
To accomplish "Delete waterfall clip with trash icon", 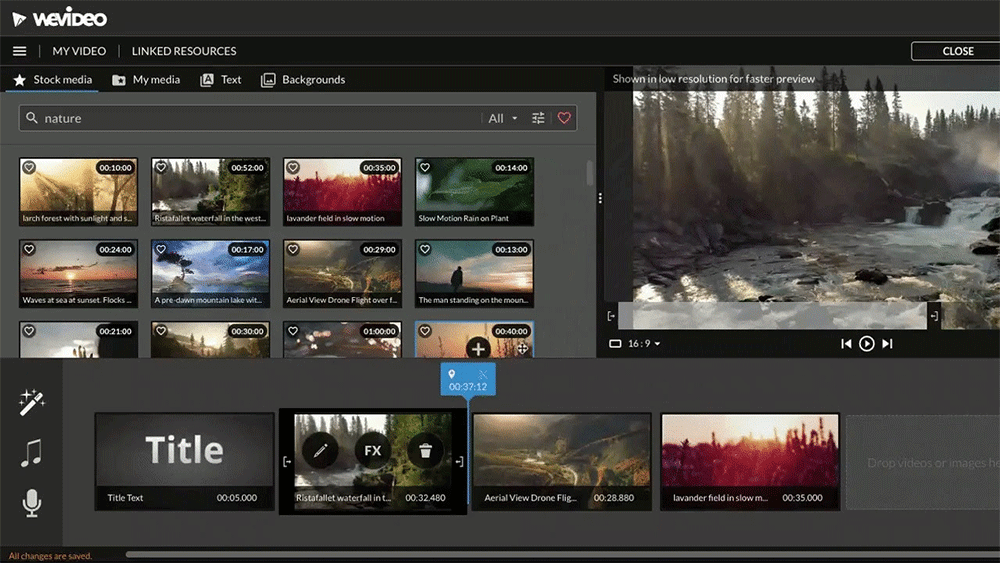I will 425,450.
